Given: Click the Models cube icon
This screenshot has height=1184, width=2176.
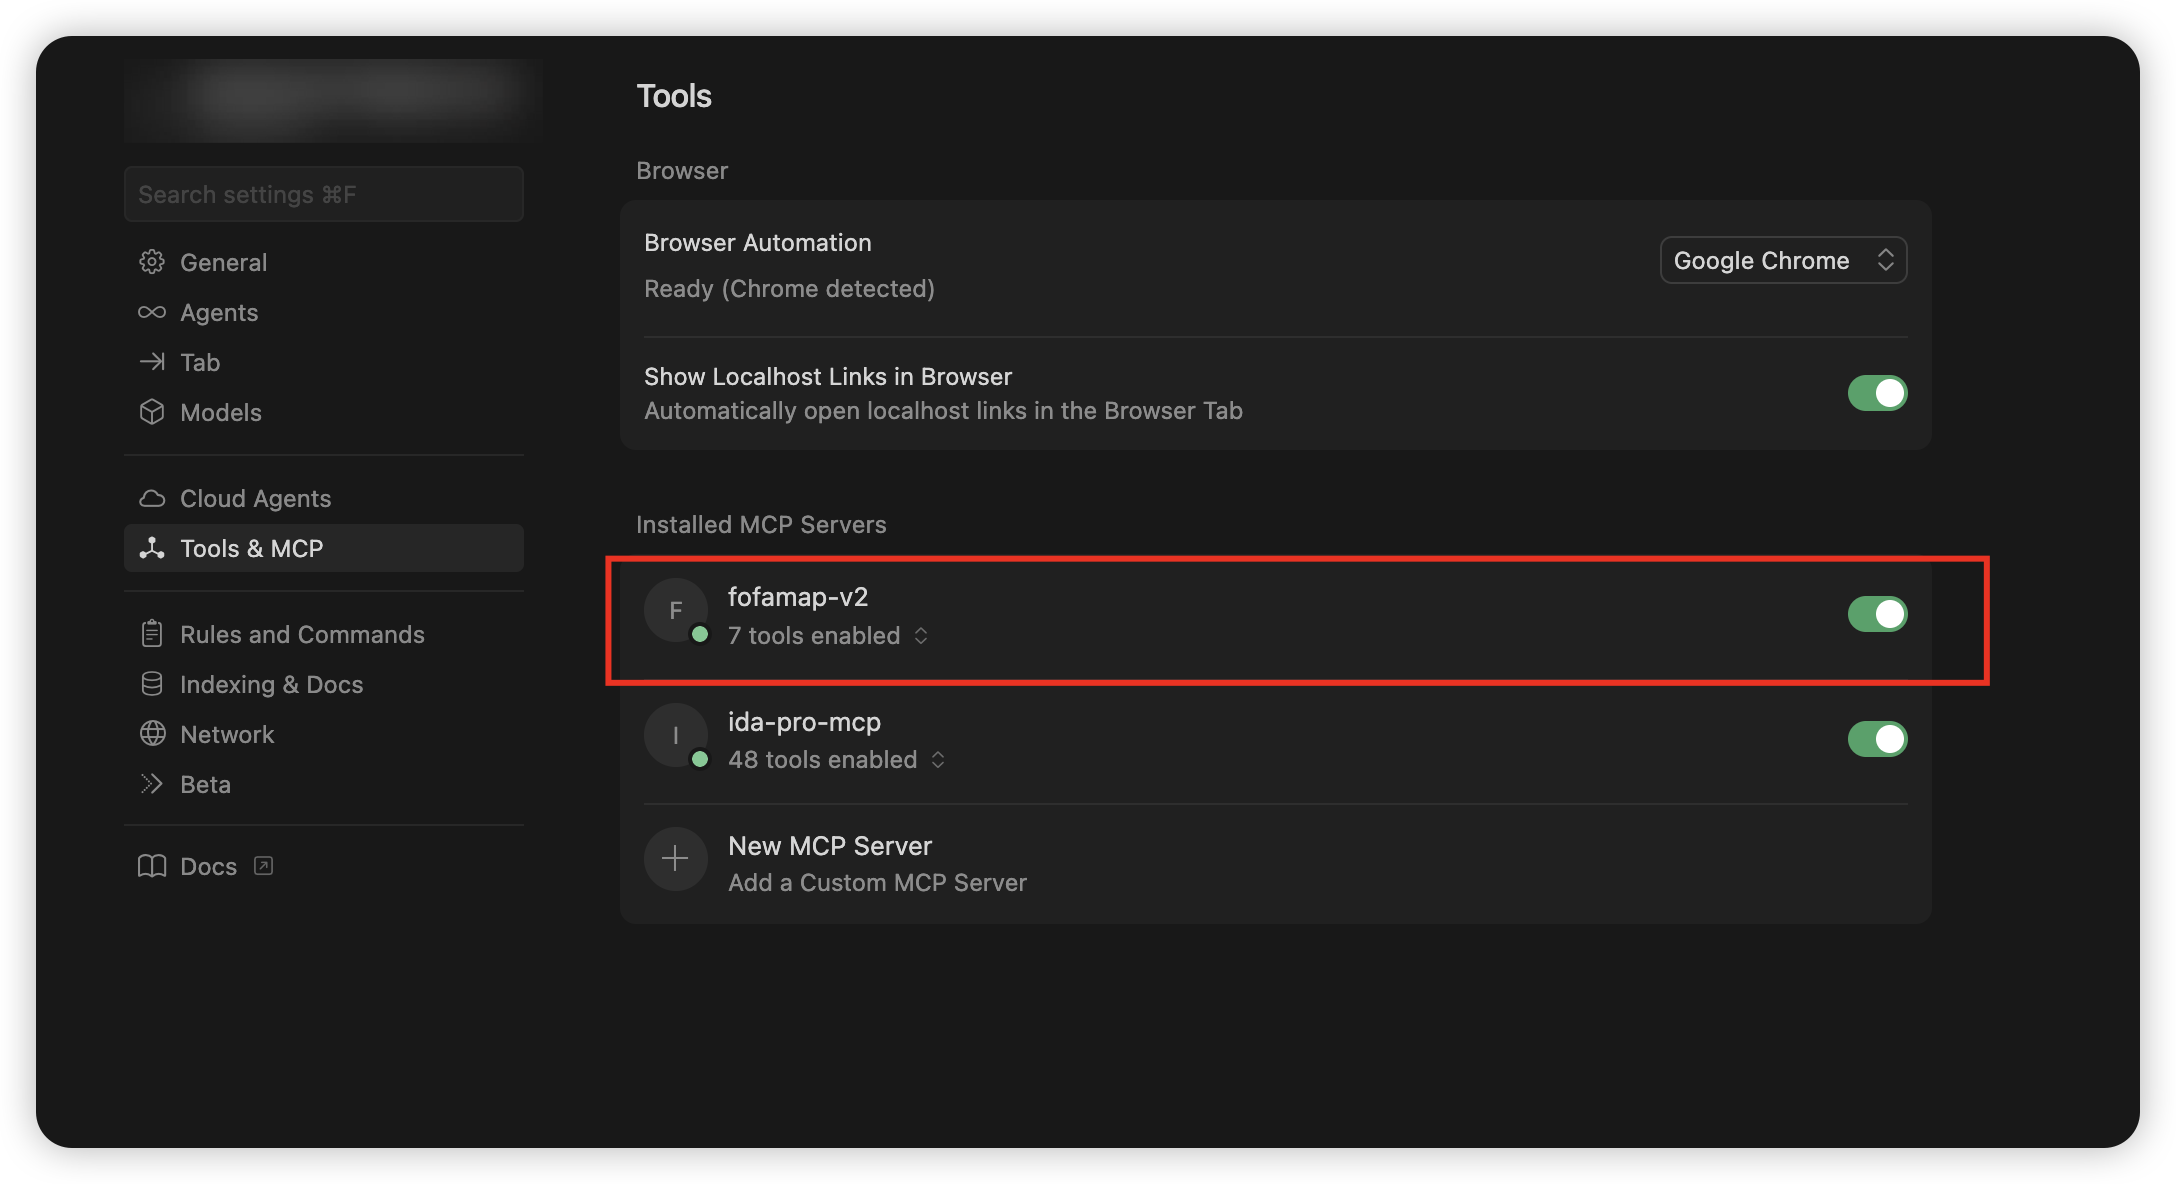Looking at the screenshot, I should [152, 412].
